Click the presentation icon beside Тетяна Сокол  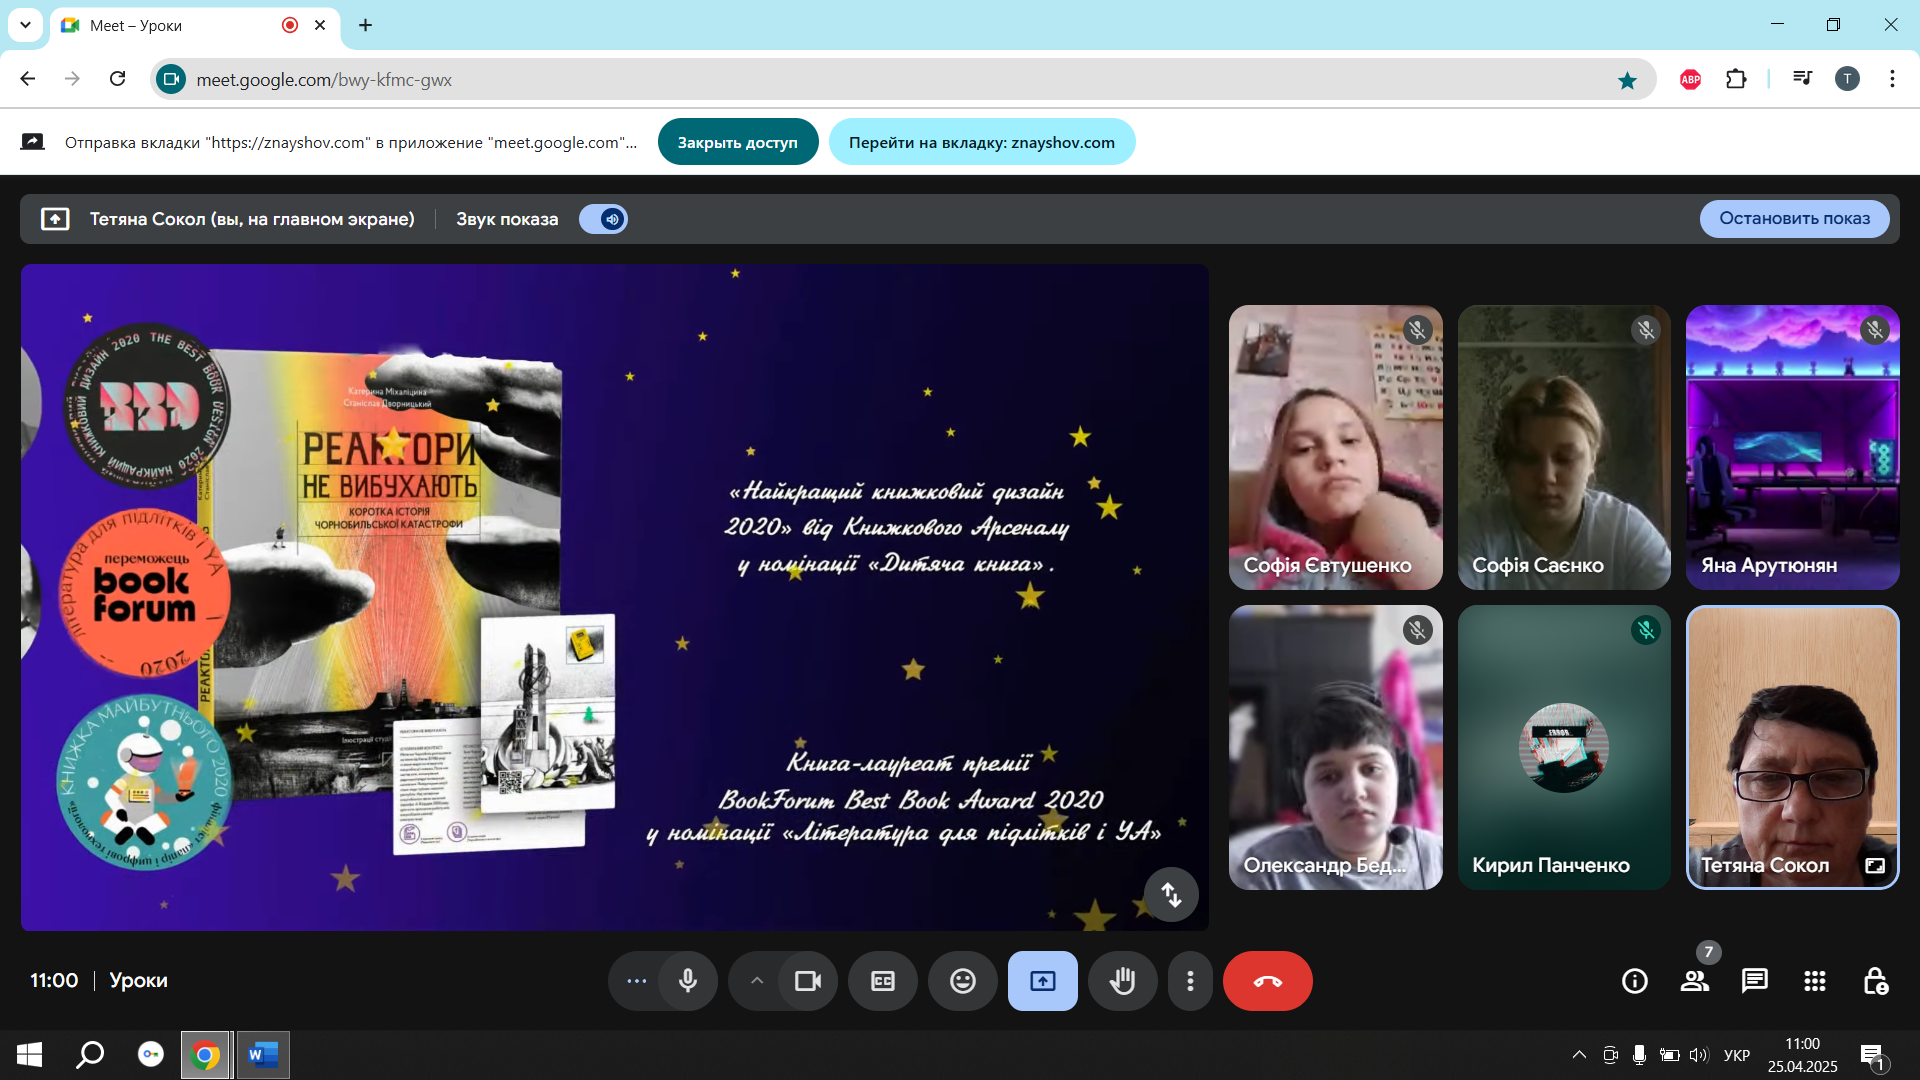point(55,219)
